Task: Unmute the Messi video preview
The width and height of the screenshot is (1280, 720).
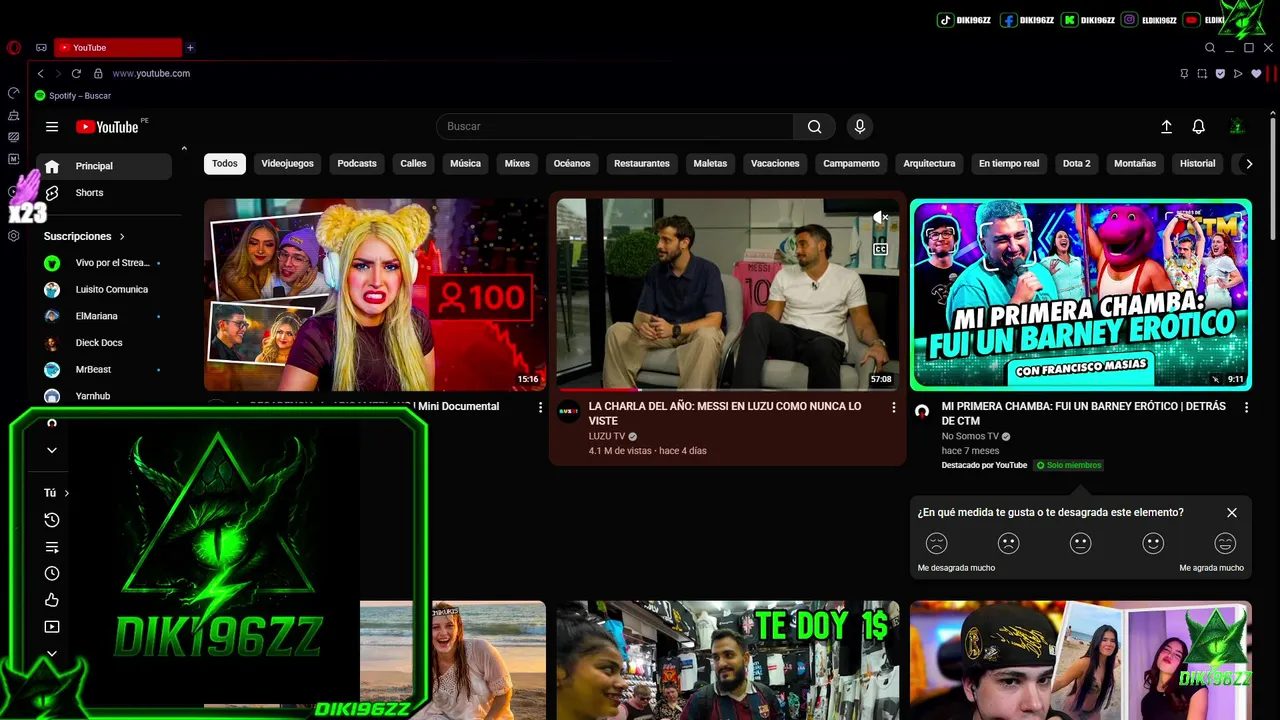Action: coord(880,217)
